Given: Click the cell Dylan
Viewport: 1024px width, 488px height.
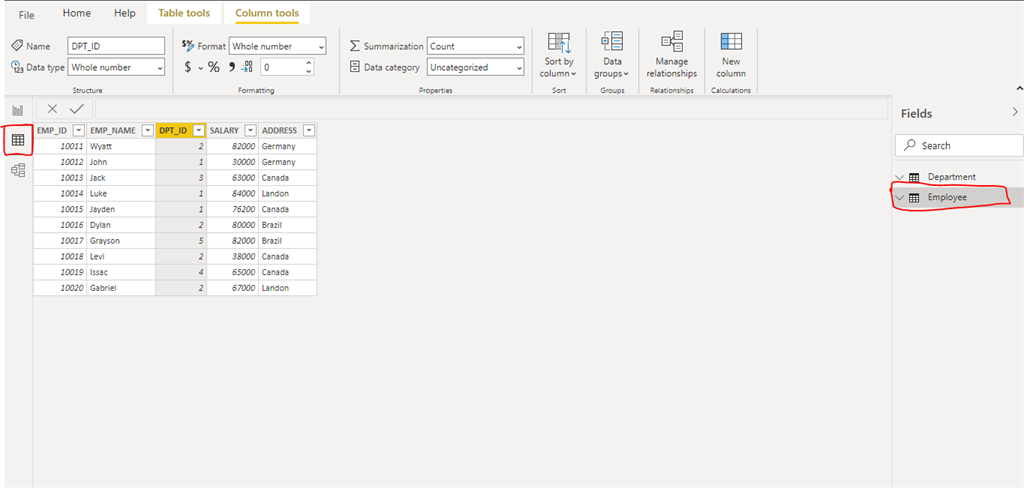Looking at the screenshot, I should pos(121,225).
